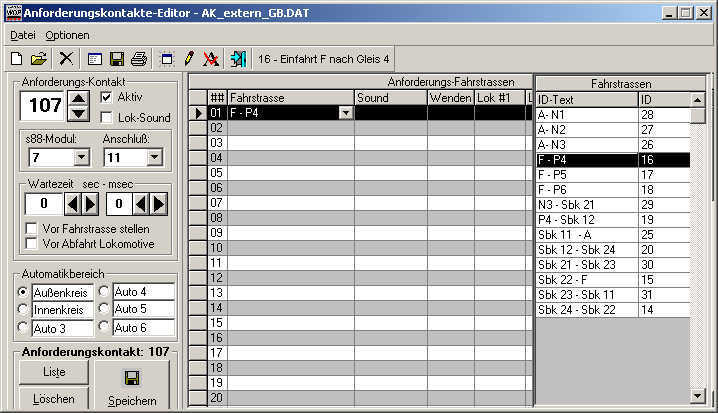This screenshot has height=413, width=718.
Task: Select the Auto 6 radio button
Action: [x=104, y=327]
